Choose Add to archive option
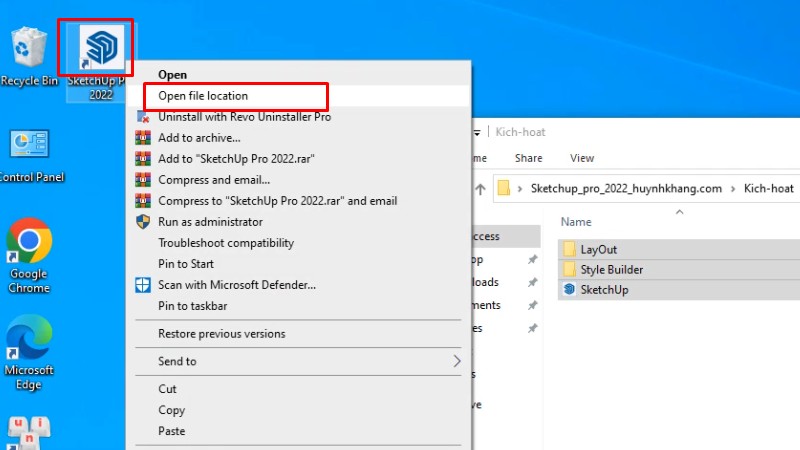 click(199, 138)
